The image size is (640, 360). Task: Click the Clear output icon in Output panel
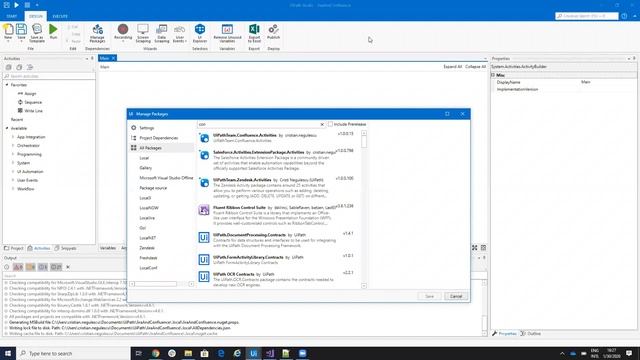(x=68, y=267)
